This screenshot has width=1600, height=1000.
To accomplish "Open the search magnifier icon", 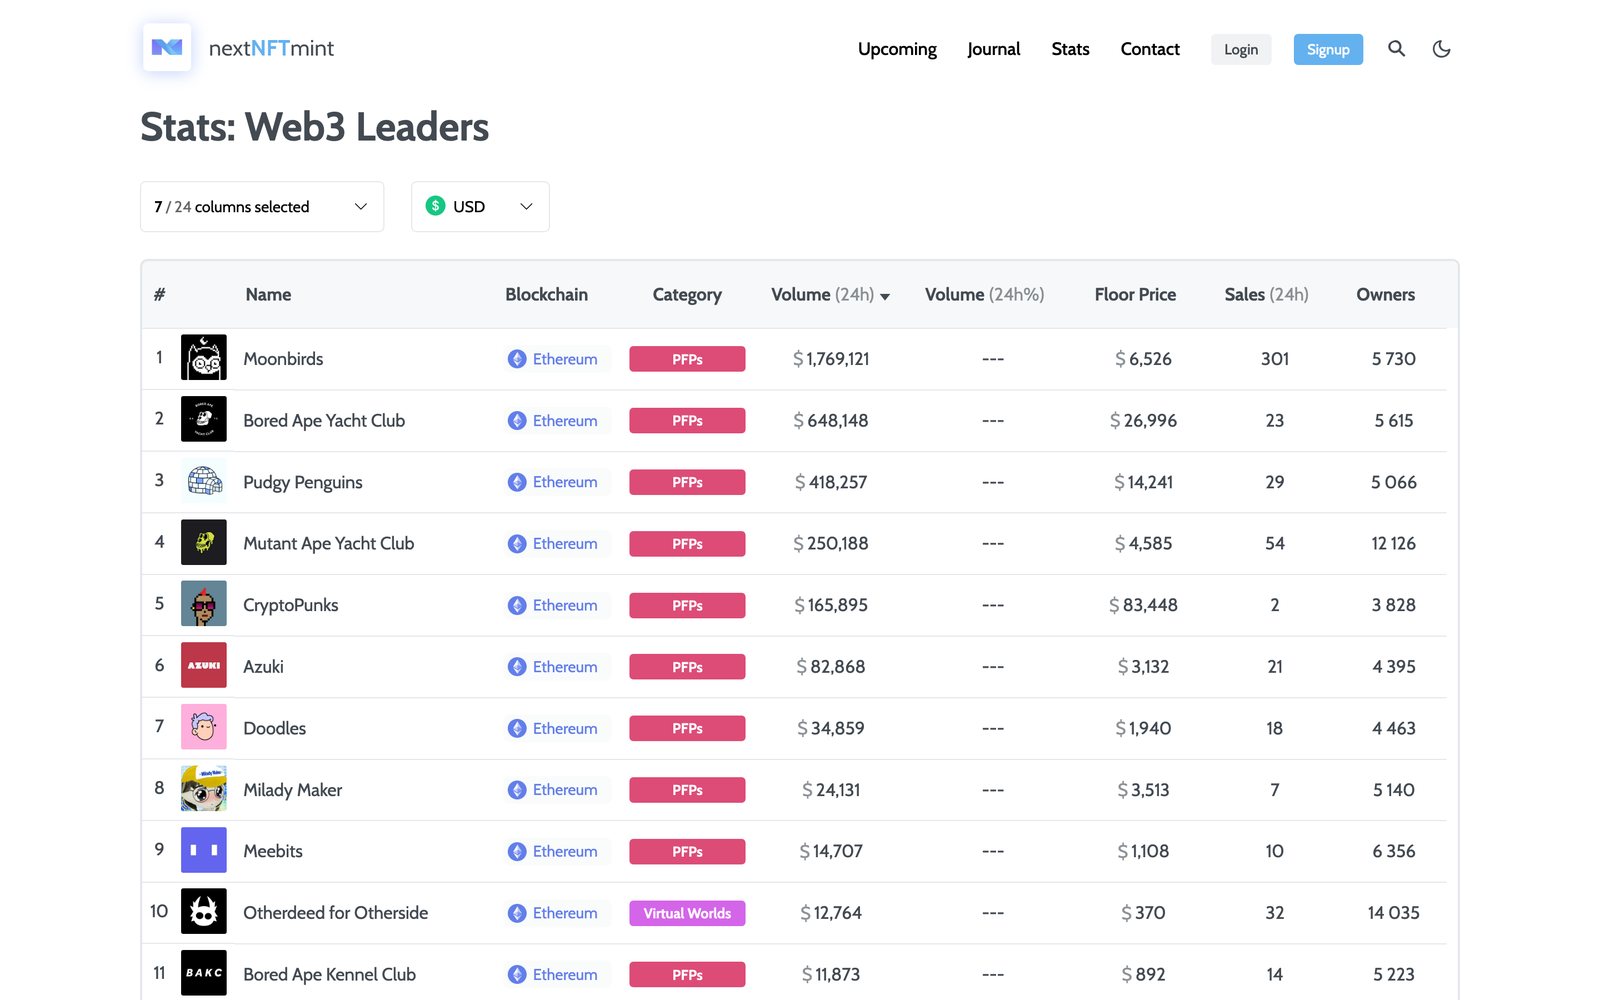I will click(x=1396, y=48).
